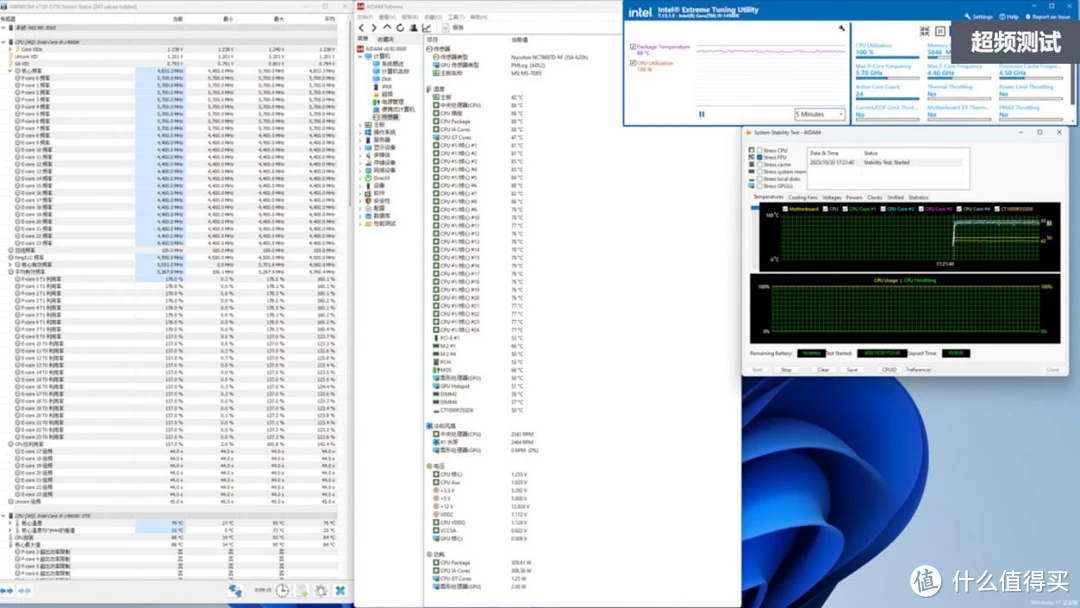
Task: Enable Stress CPU checkbox
Action: point(760,150)
